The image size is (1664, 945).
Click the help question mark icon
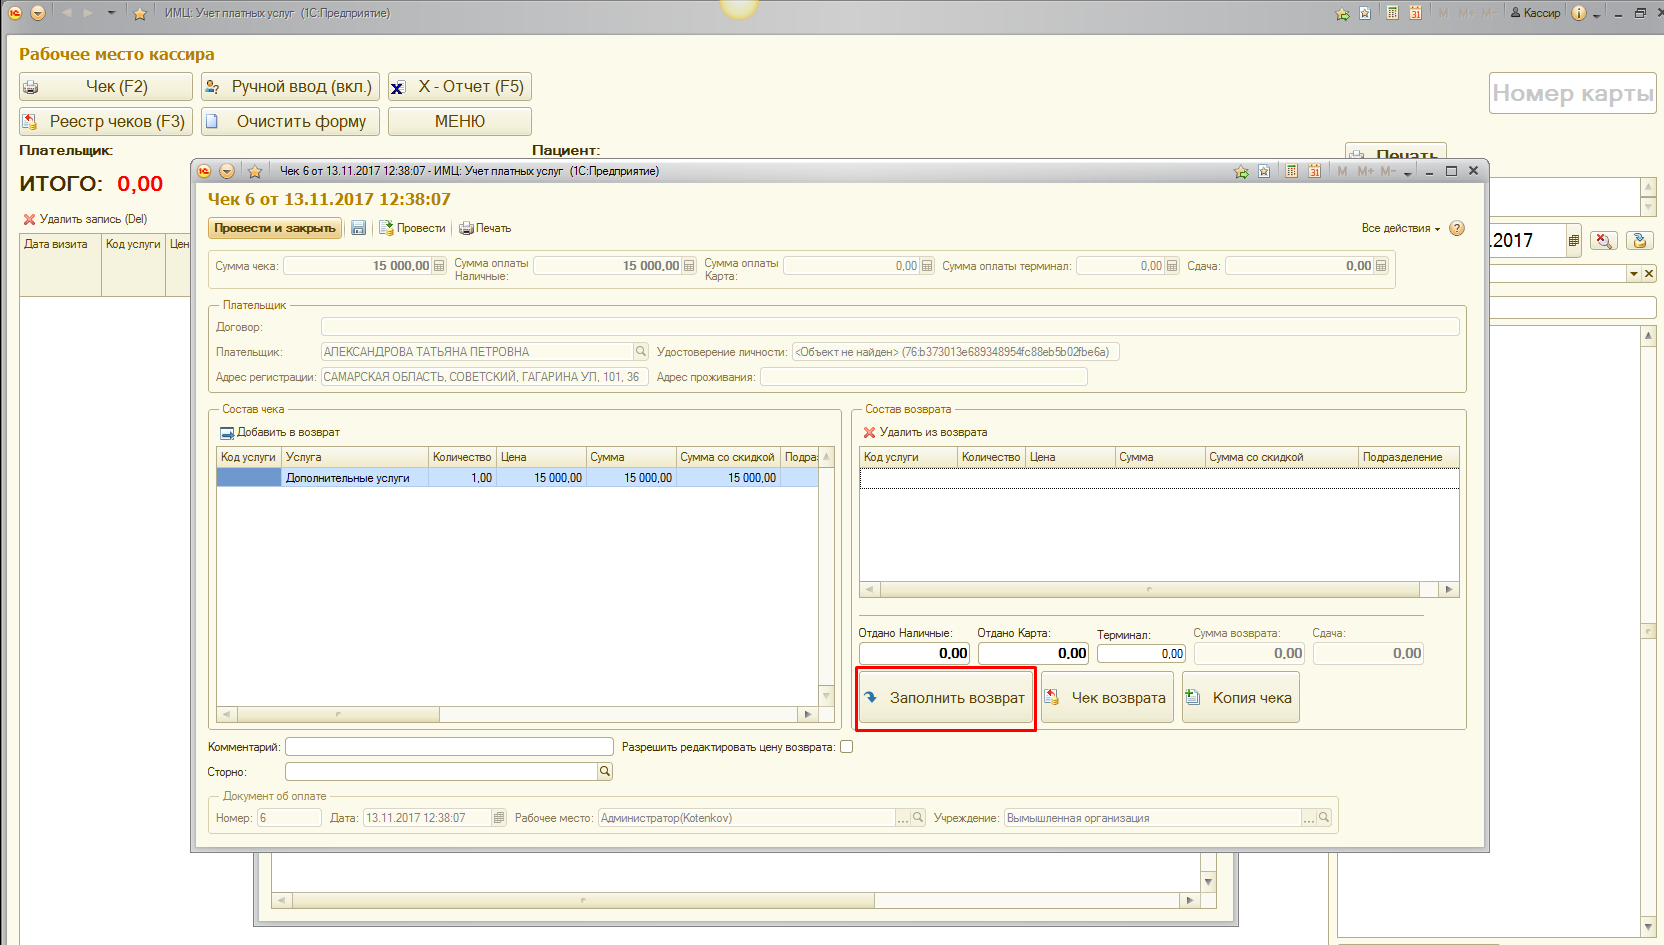pyautogui.click(x=1457, y=228)
